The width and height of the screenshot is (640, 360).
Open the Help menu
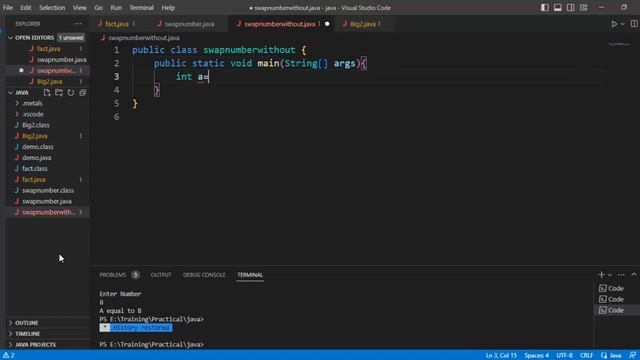(x=168, y=8)
